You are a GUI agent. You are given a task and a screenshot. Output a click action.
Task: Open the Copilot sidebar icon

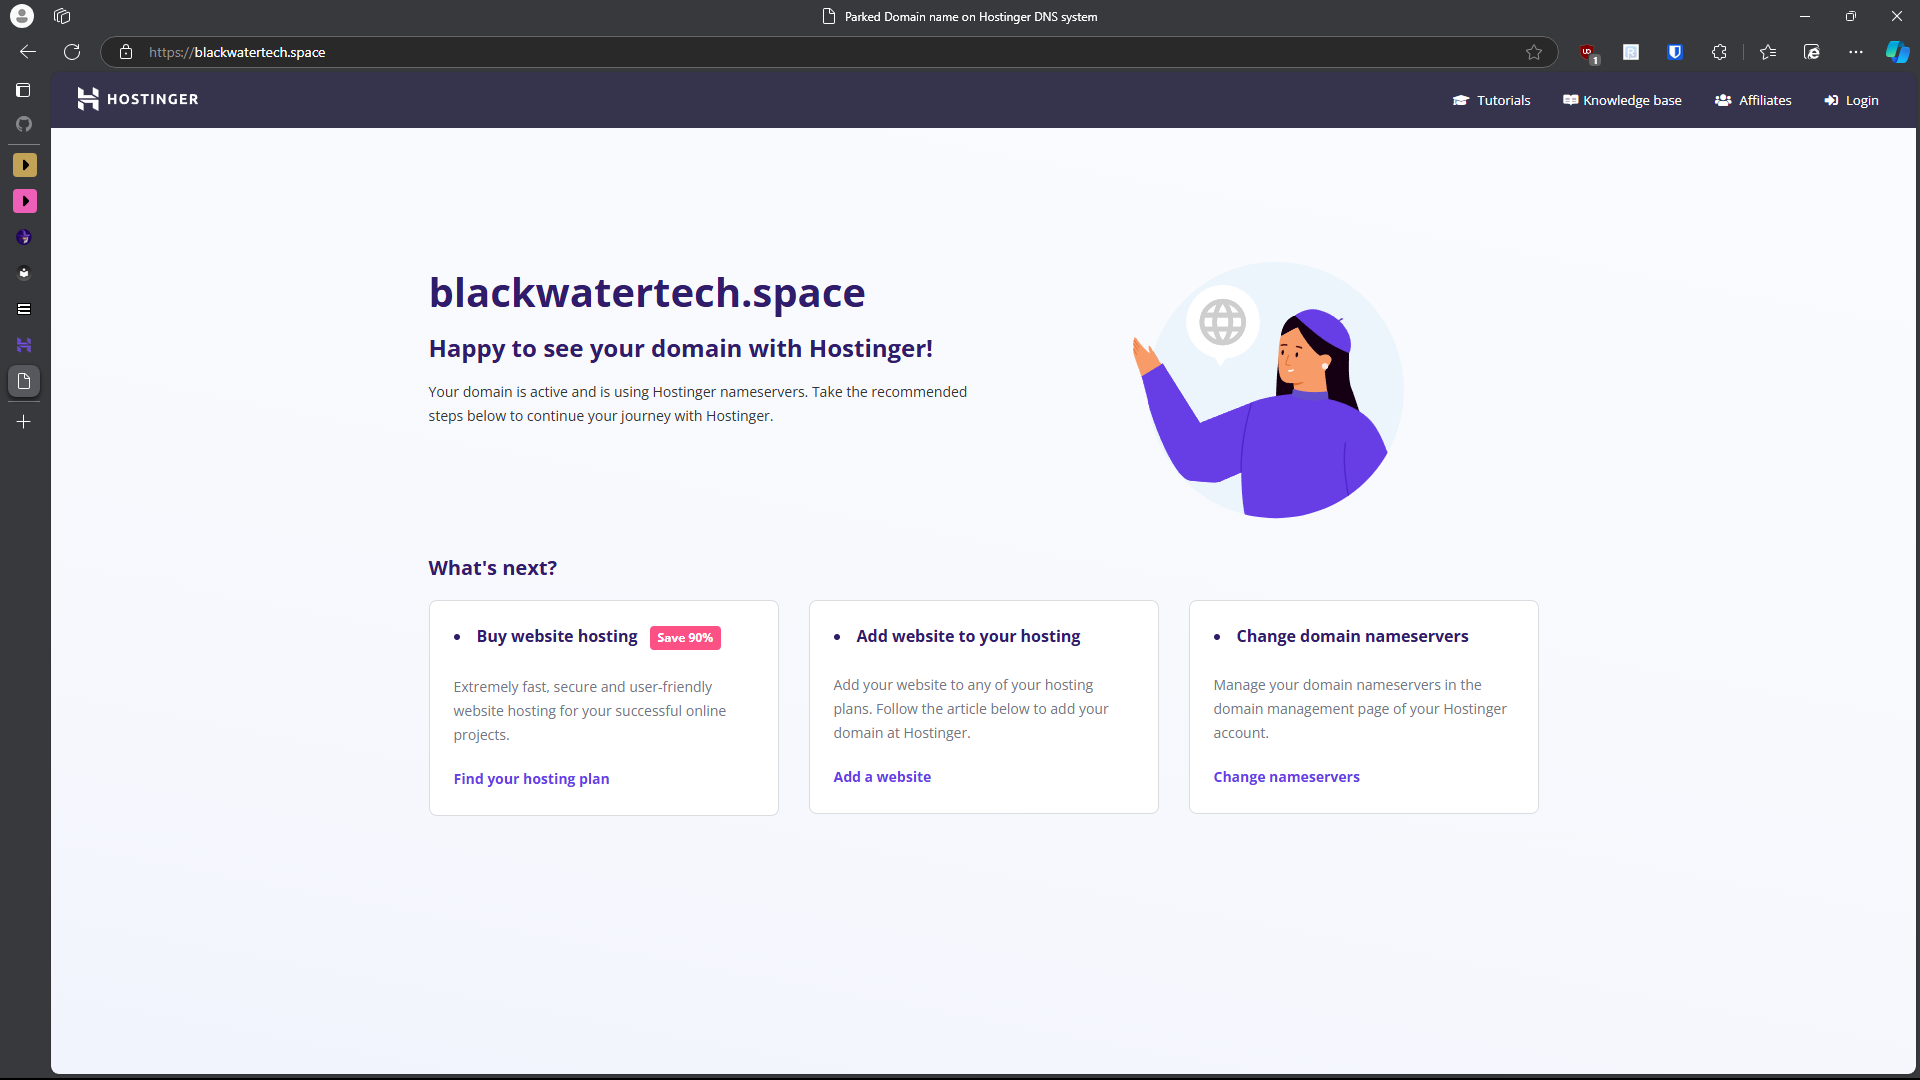tap(1897, 52)
